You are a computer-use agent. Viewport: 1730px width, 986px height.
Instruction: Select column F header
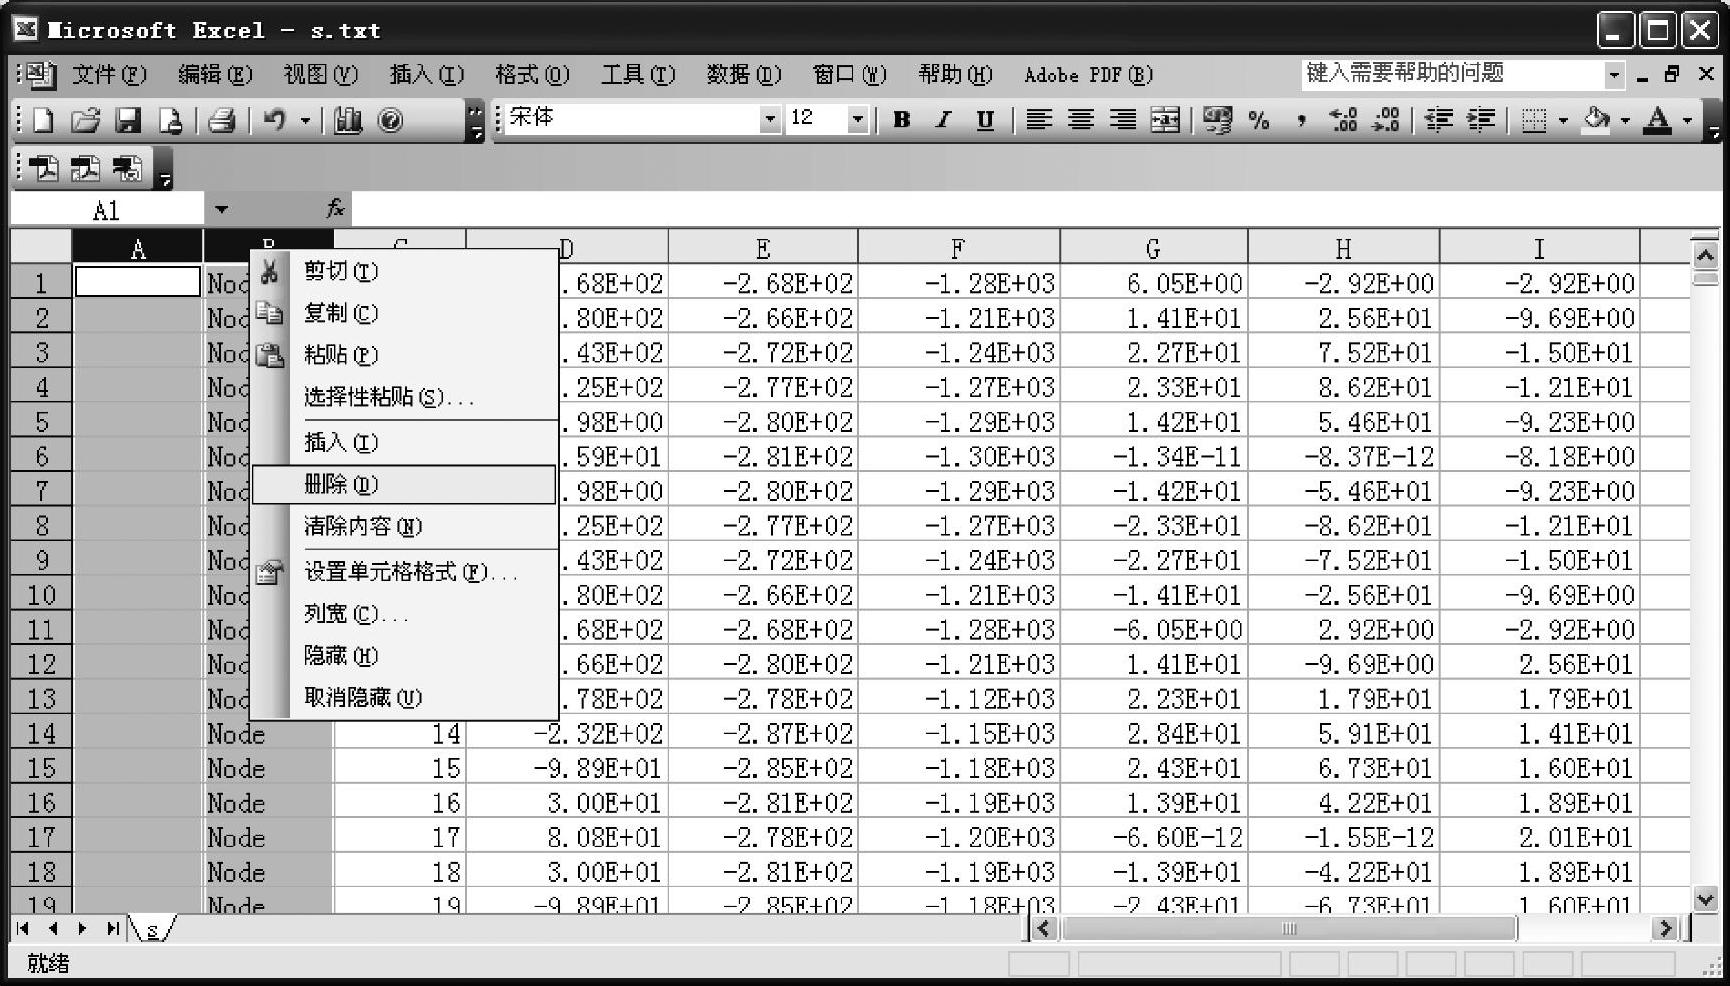click(958, 248)
